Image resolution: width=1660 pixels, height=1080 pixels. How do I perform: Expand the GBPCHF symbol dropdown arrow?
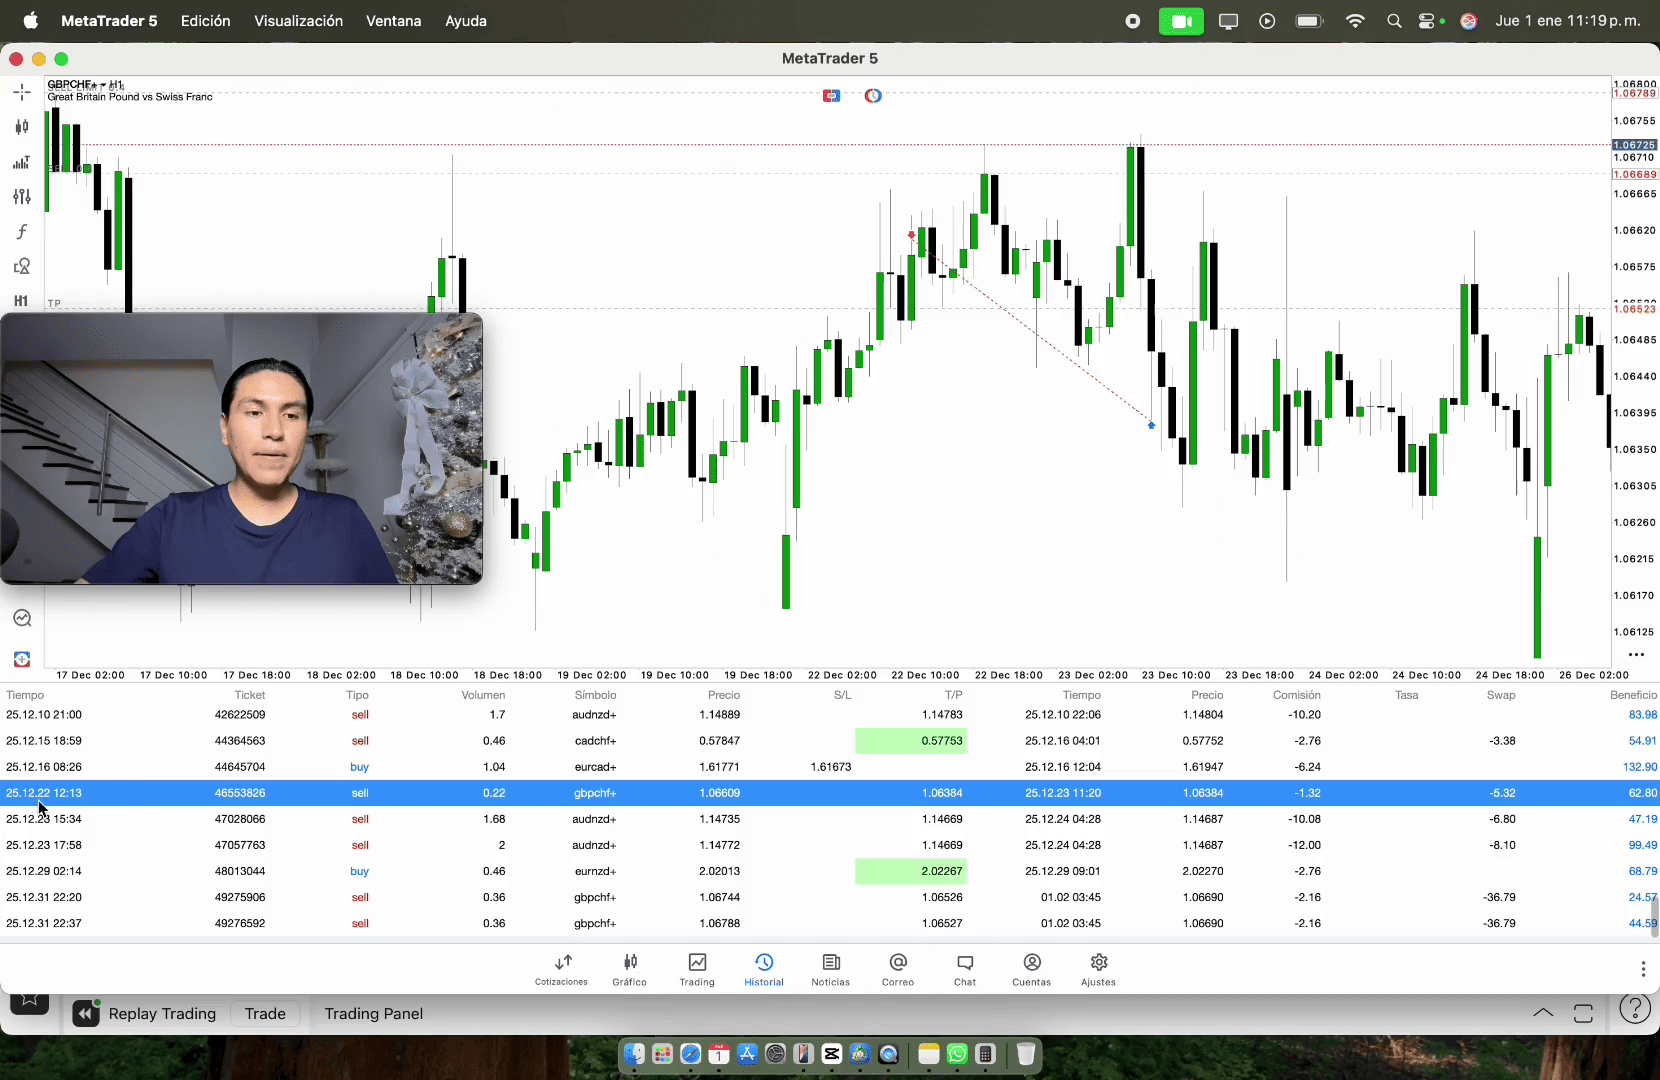tap(102, 85)
